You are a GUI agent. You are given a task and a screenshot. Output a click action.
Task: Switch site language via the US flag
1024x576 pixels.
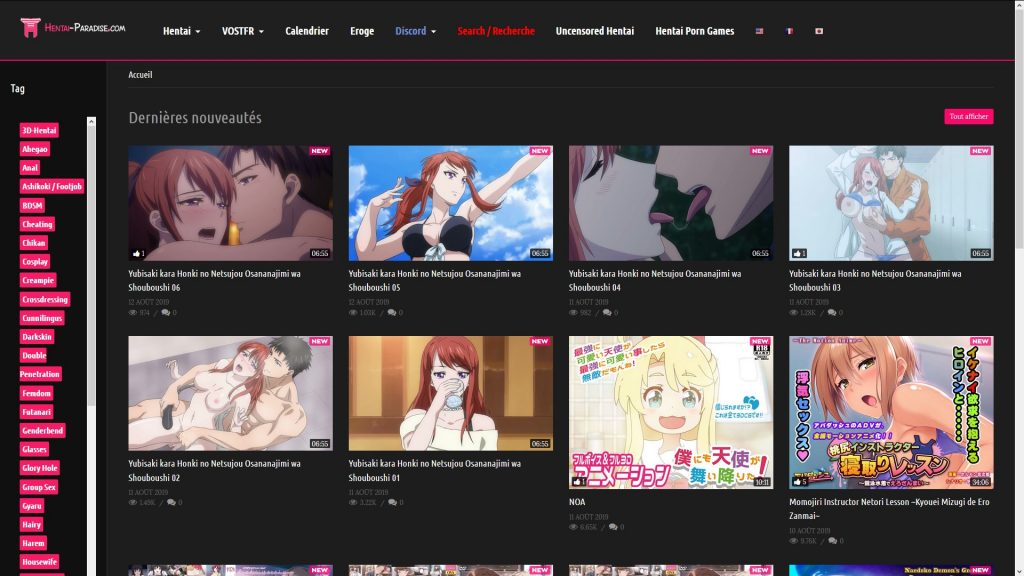coord(759,31)
